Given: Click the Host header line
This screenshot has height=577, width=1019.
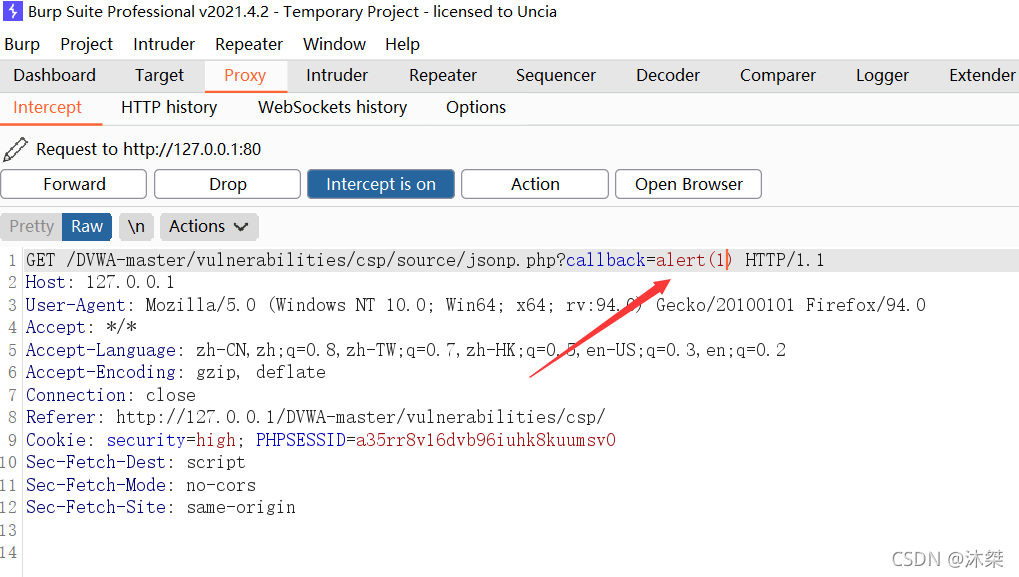Looking at the screenshot, I should click(x=100, y=283).
